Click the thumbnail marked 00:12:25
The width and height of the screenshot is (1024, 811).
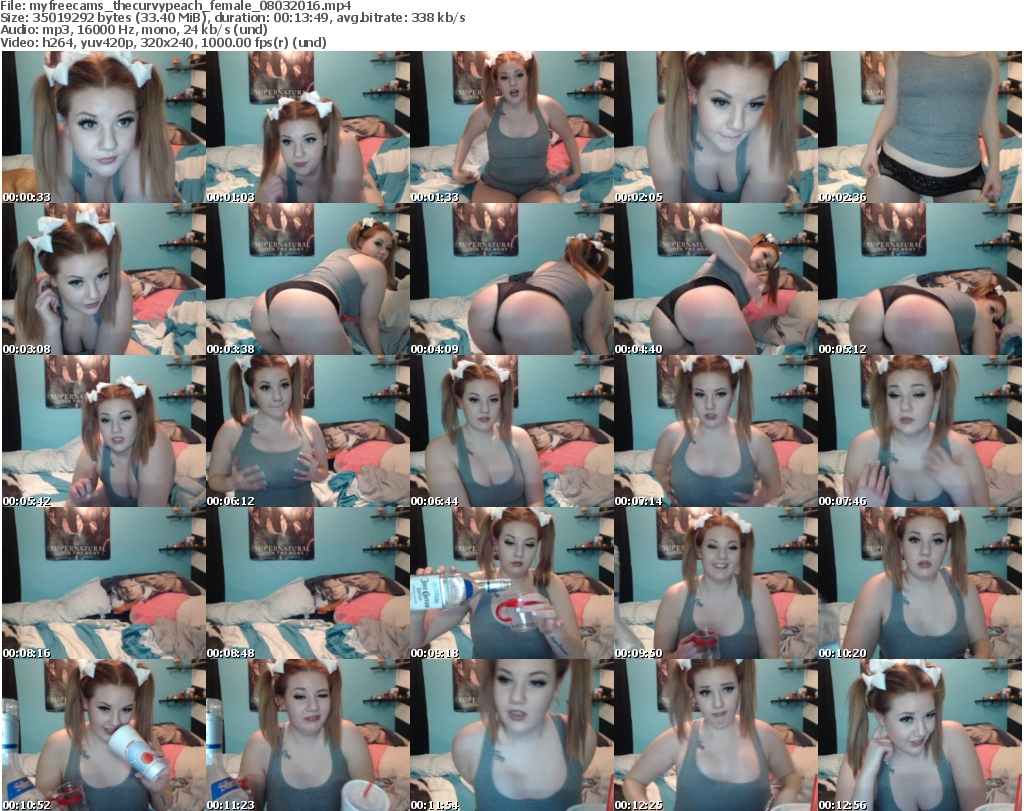pos(715,734)
